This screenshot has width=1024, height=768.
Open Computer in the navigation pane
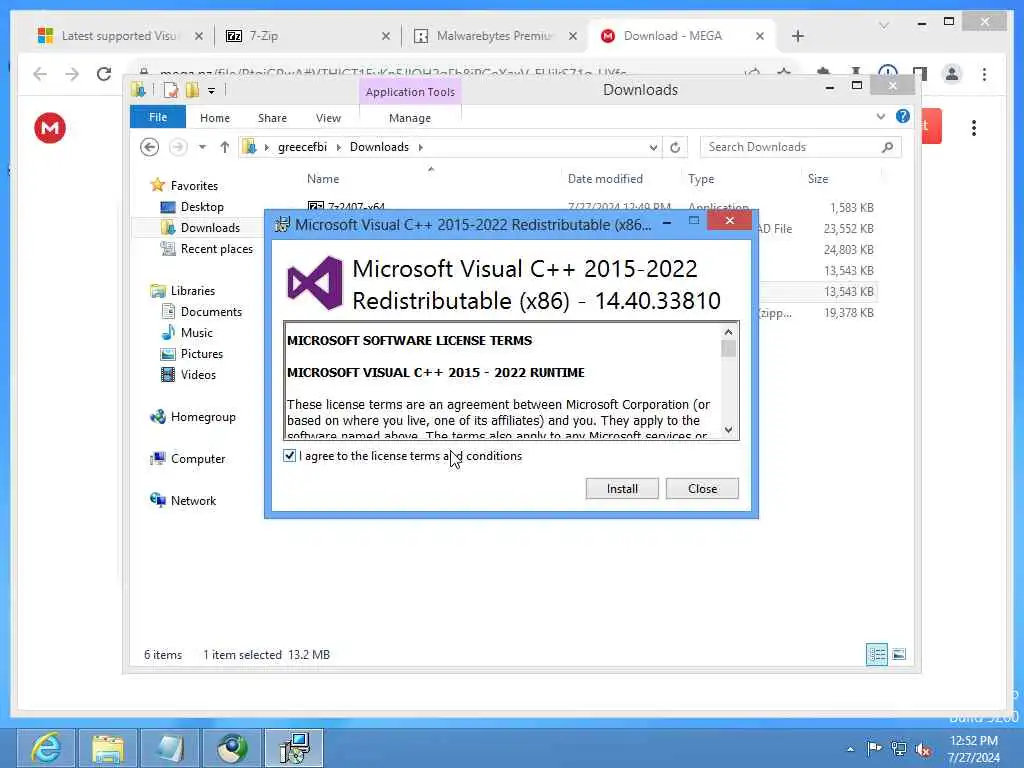[197, 458]
